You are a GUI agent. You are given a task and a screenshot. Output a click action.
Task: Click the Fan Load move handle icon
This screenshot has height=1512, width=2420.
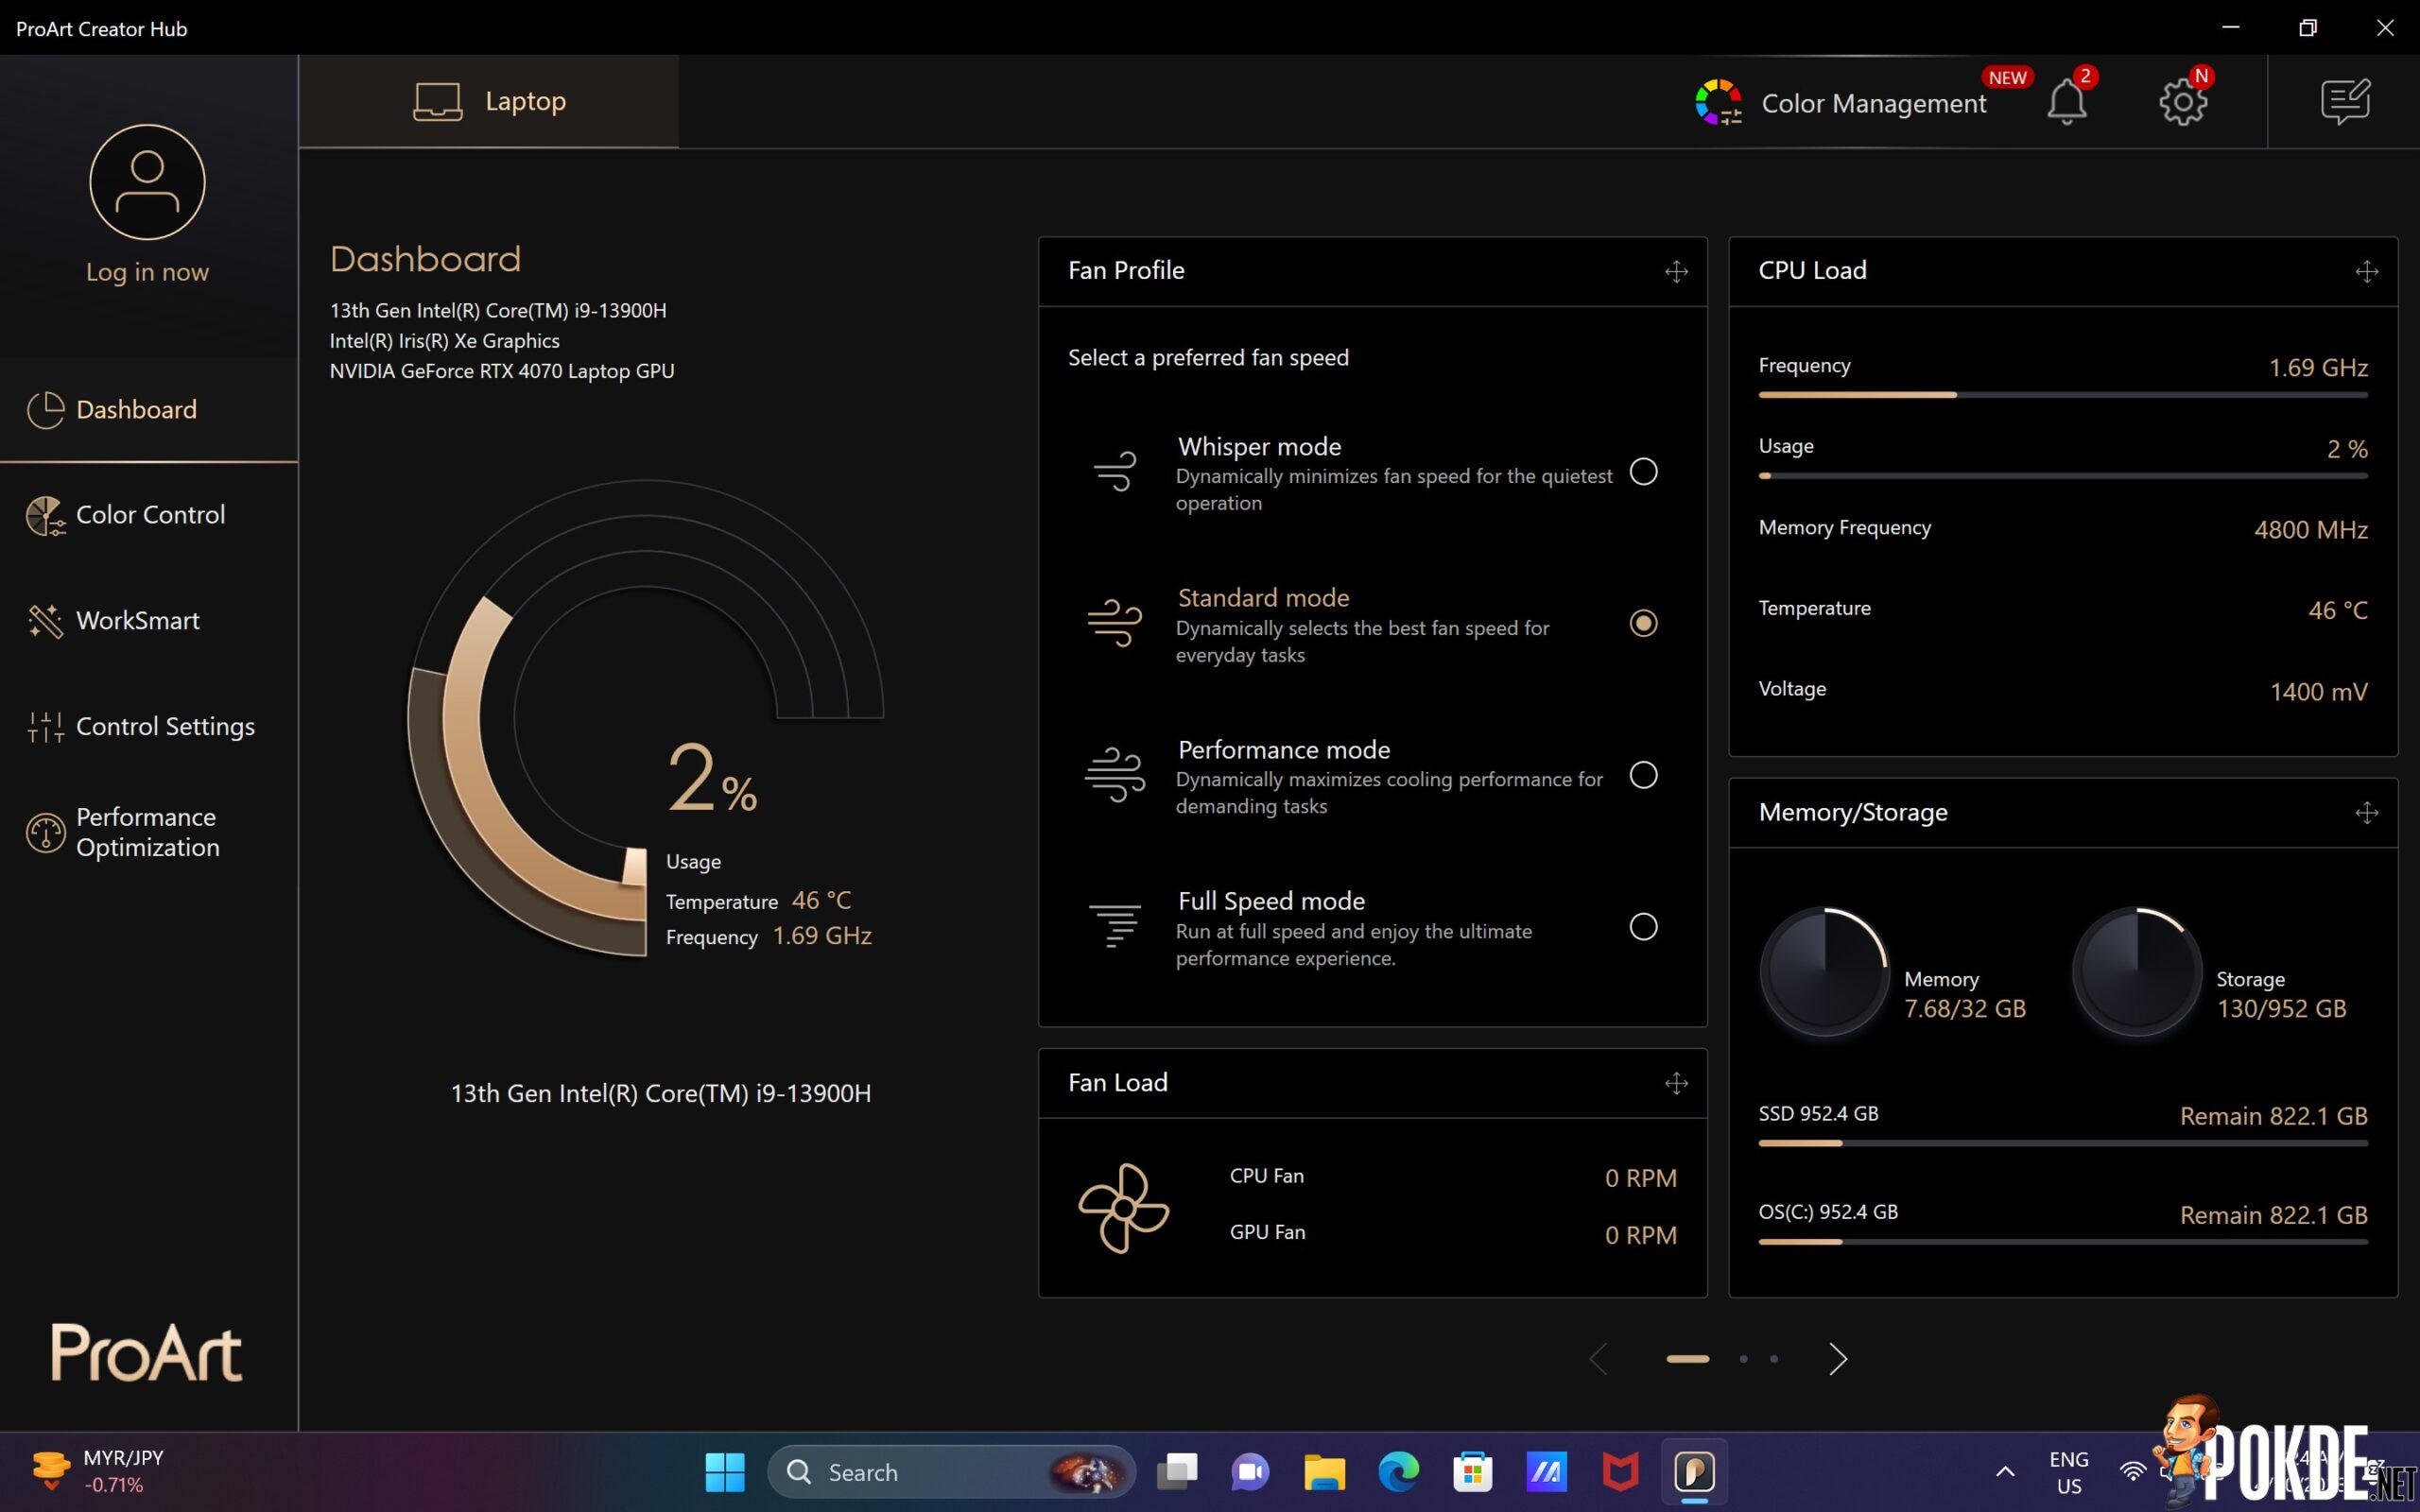[1676, 1083]
